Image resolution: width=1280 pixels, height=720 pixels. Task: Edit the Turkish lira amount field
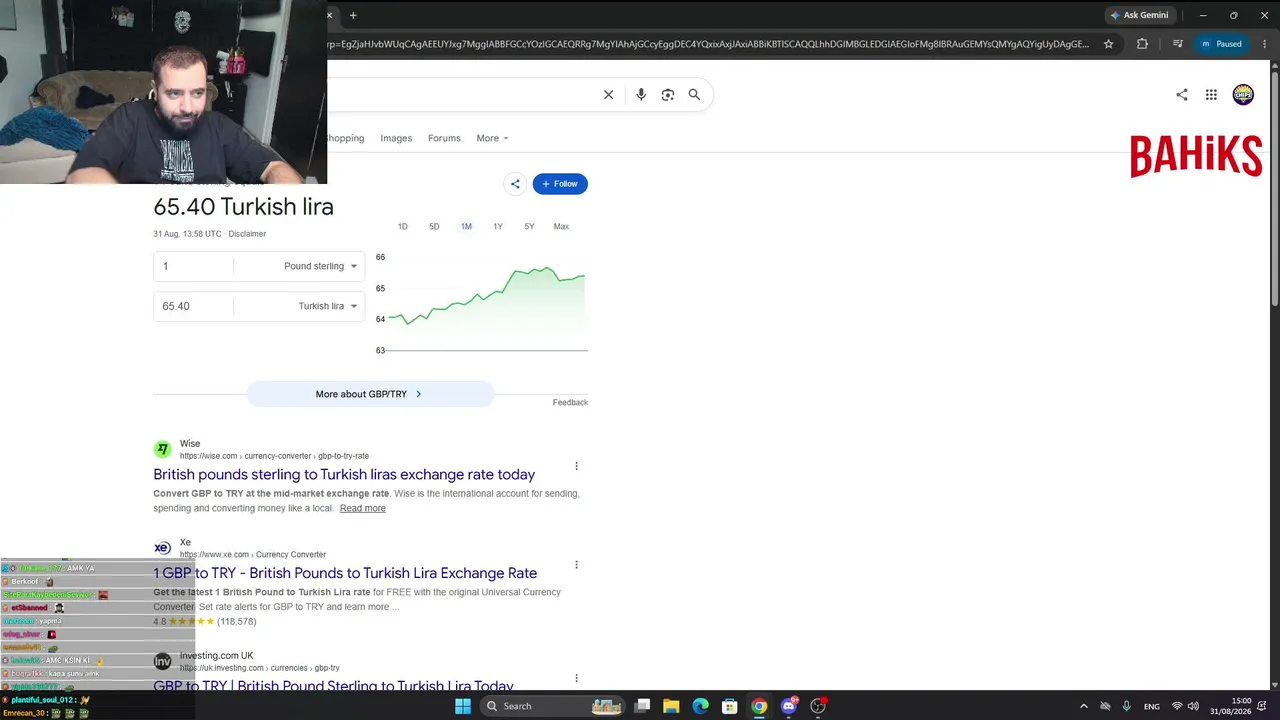(193, 306)
